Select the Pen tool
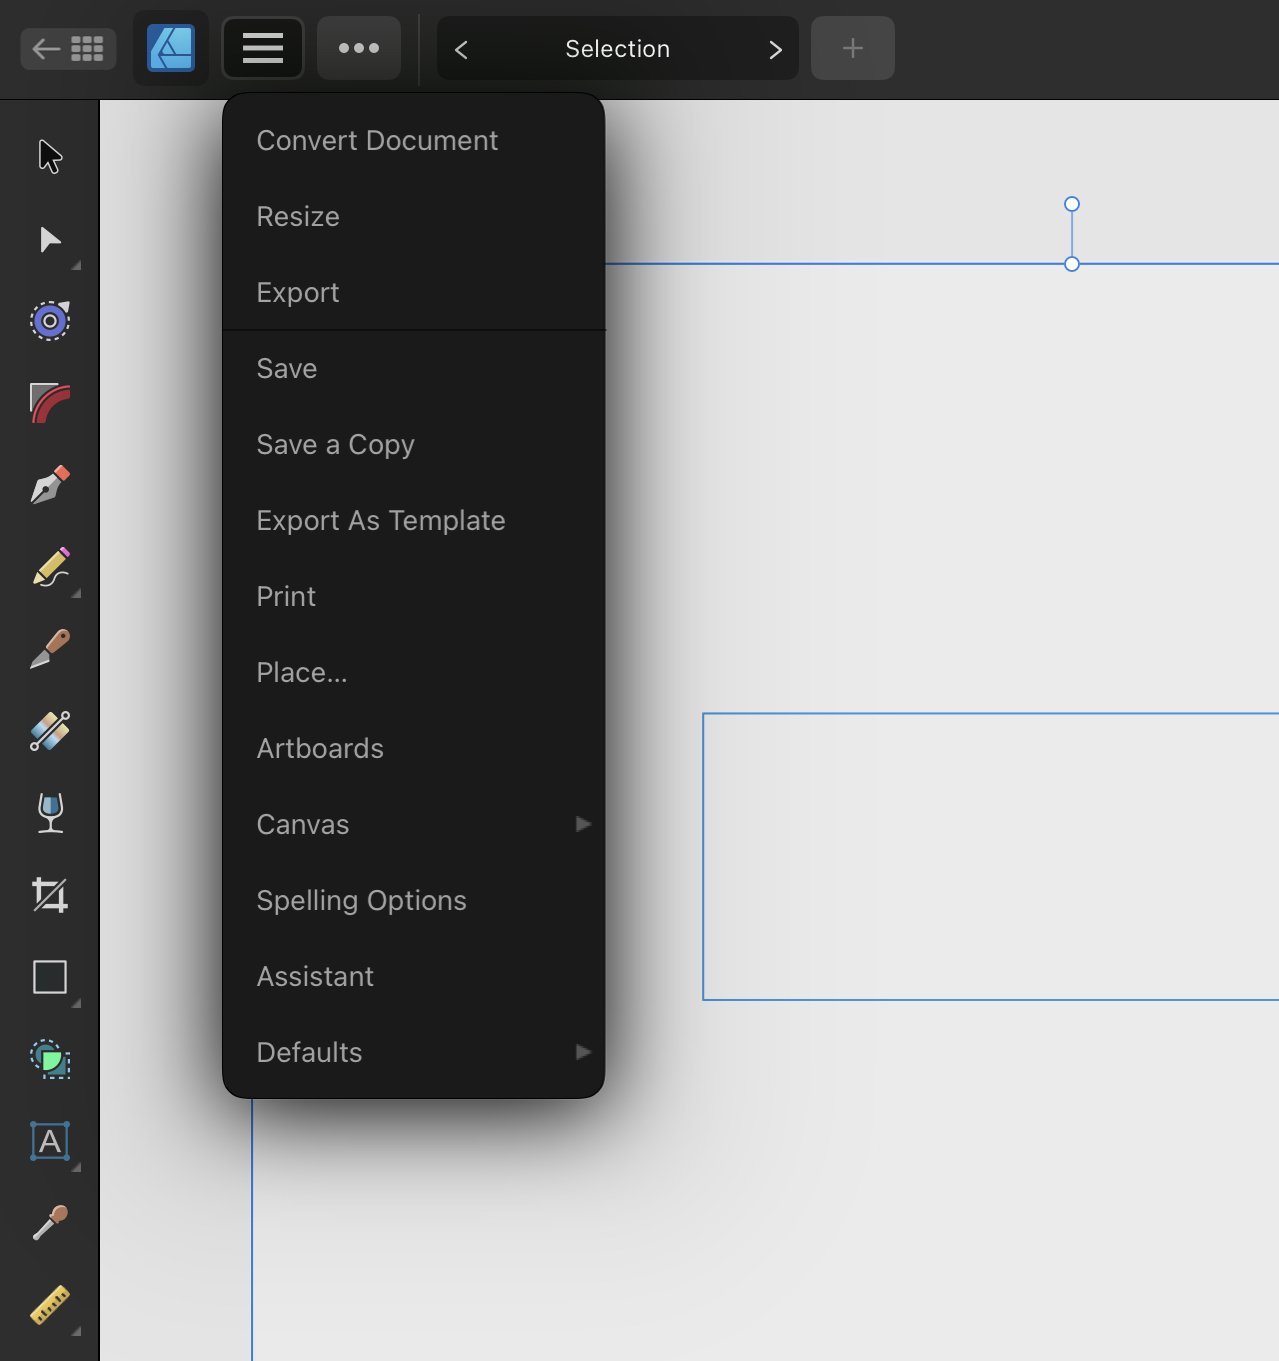Image resolution: width=1279 pixels, height=1361 pixels. [x=50, y=484]
